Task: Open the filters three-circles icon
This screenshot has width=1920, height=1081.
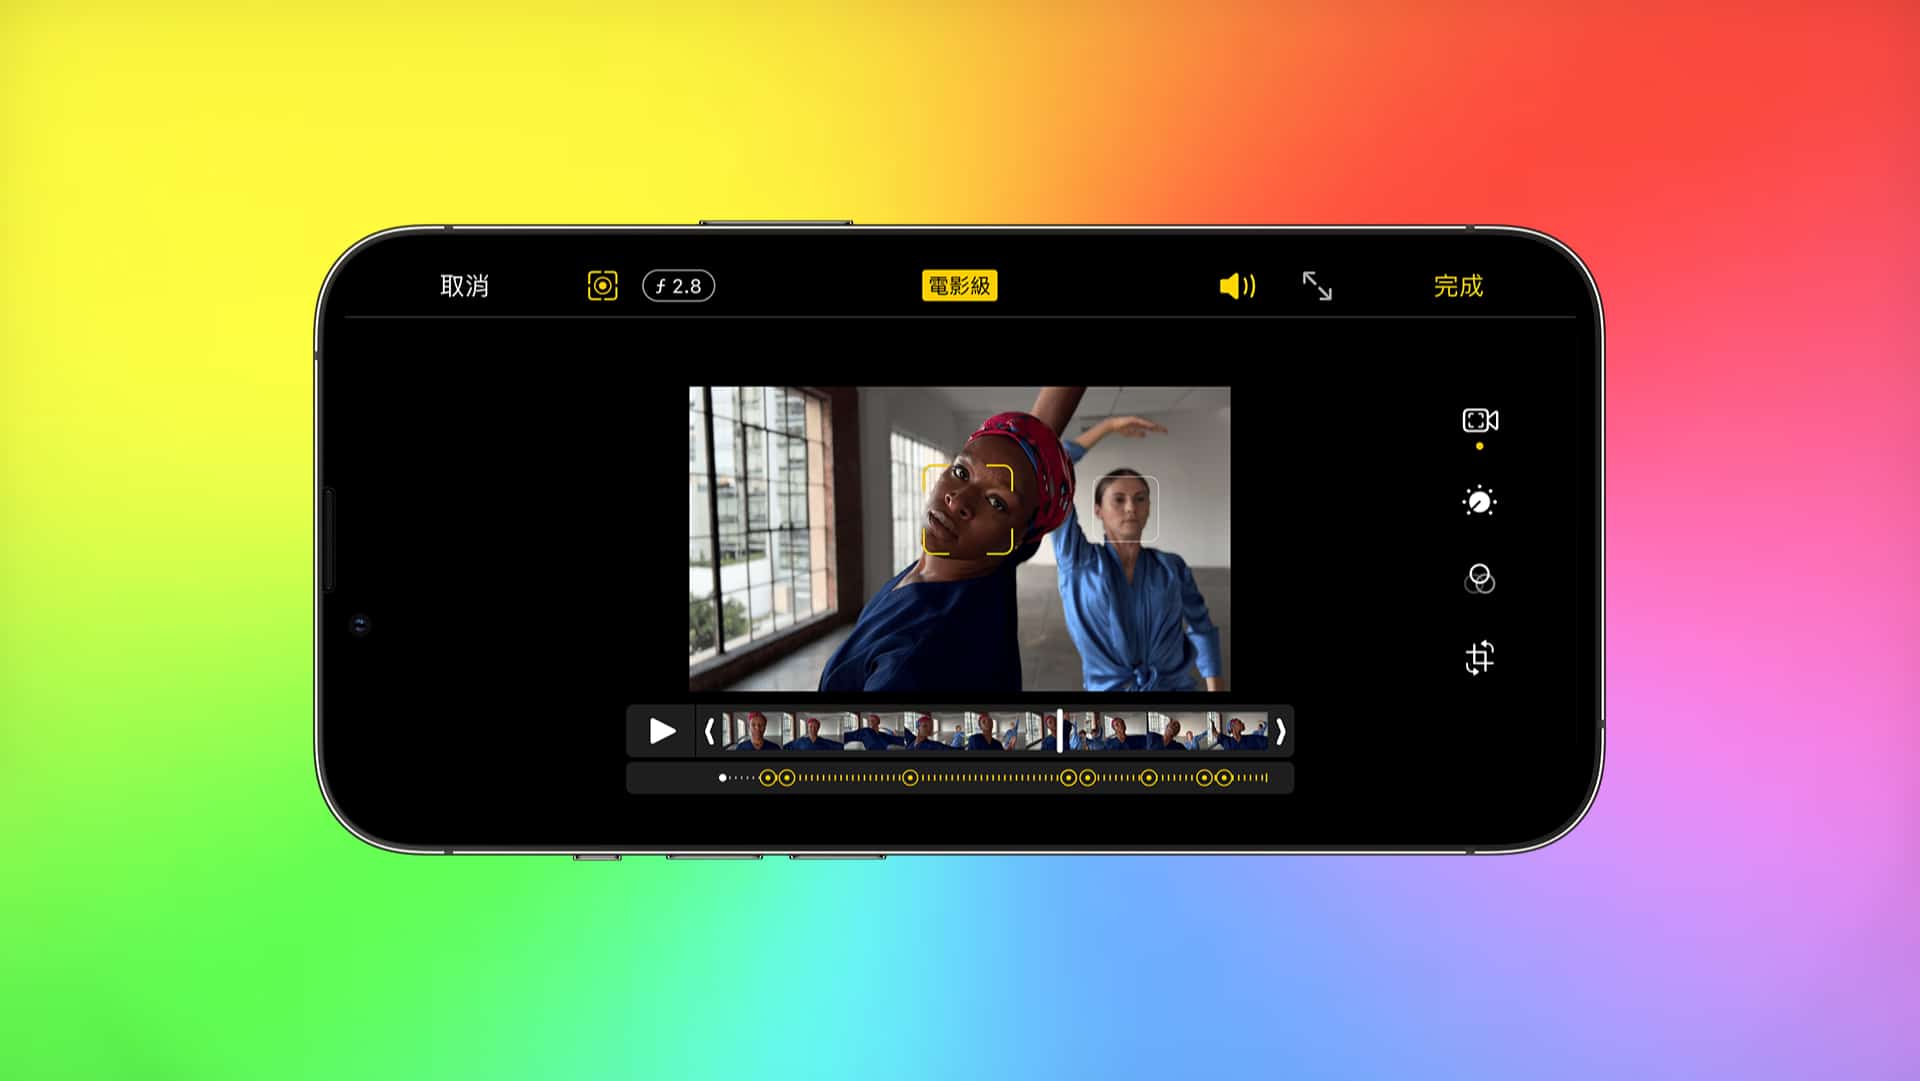Action: click(x=1479, y=579)
